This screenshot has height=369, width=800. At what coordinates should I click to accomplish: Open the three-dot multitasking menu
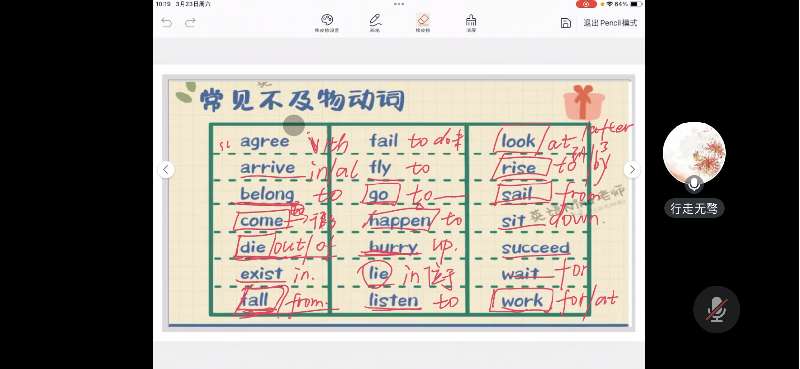click(x=399, y=4)
